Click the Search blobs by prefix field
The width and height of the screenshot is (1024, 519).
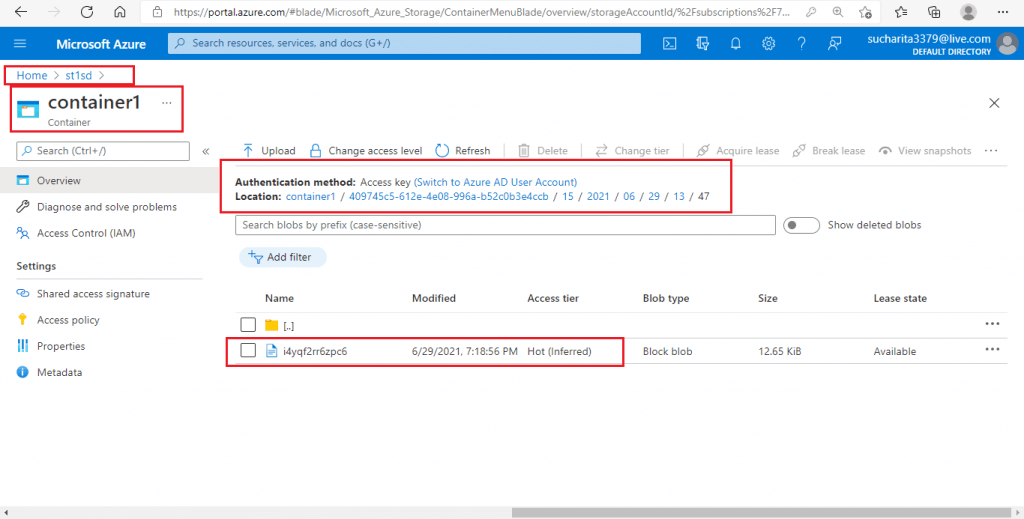505,225
